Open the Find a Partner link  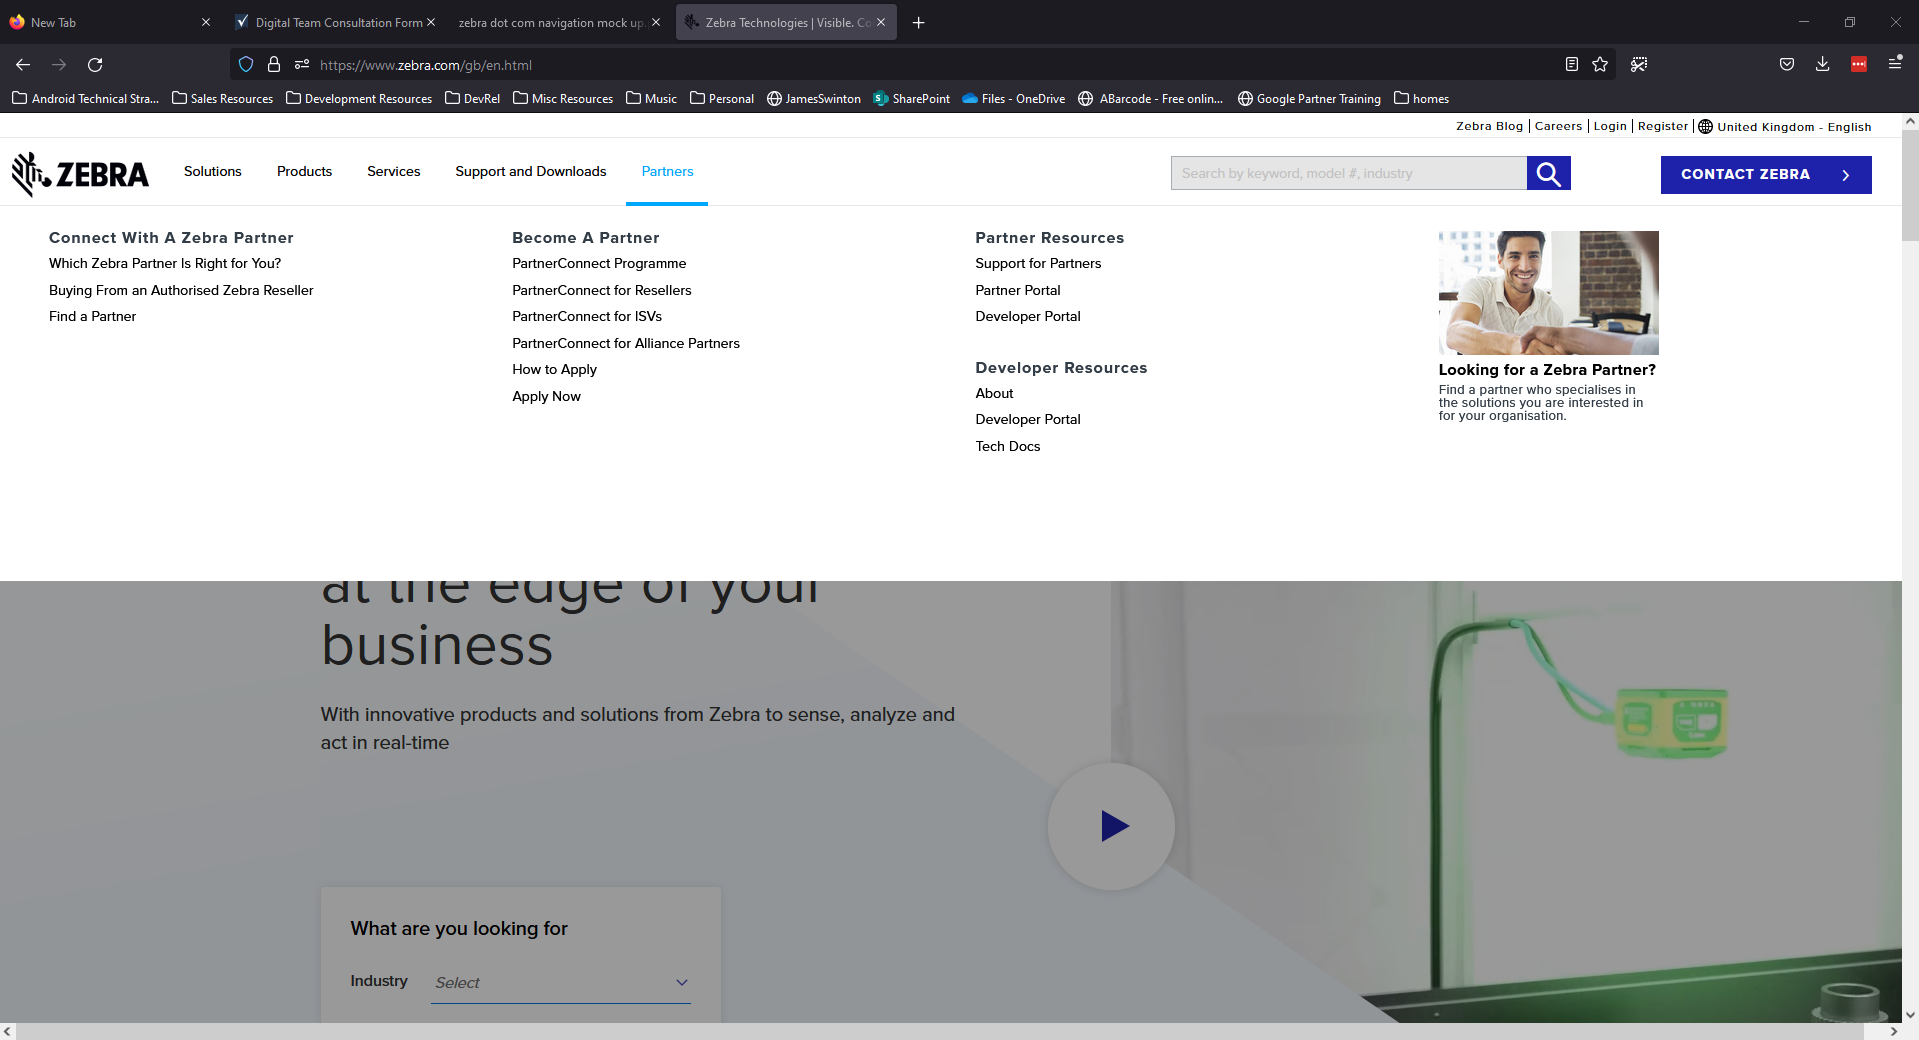tap(92, 317)
